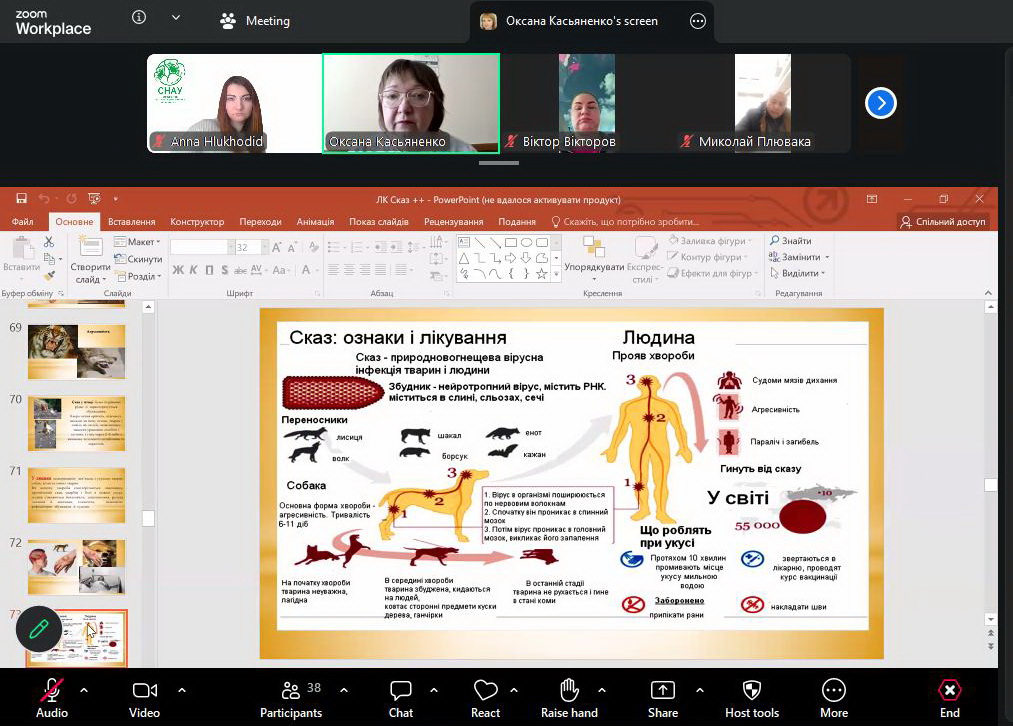Open the Share screen option

pyautogui.click(x=662, y=691)
